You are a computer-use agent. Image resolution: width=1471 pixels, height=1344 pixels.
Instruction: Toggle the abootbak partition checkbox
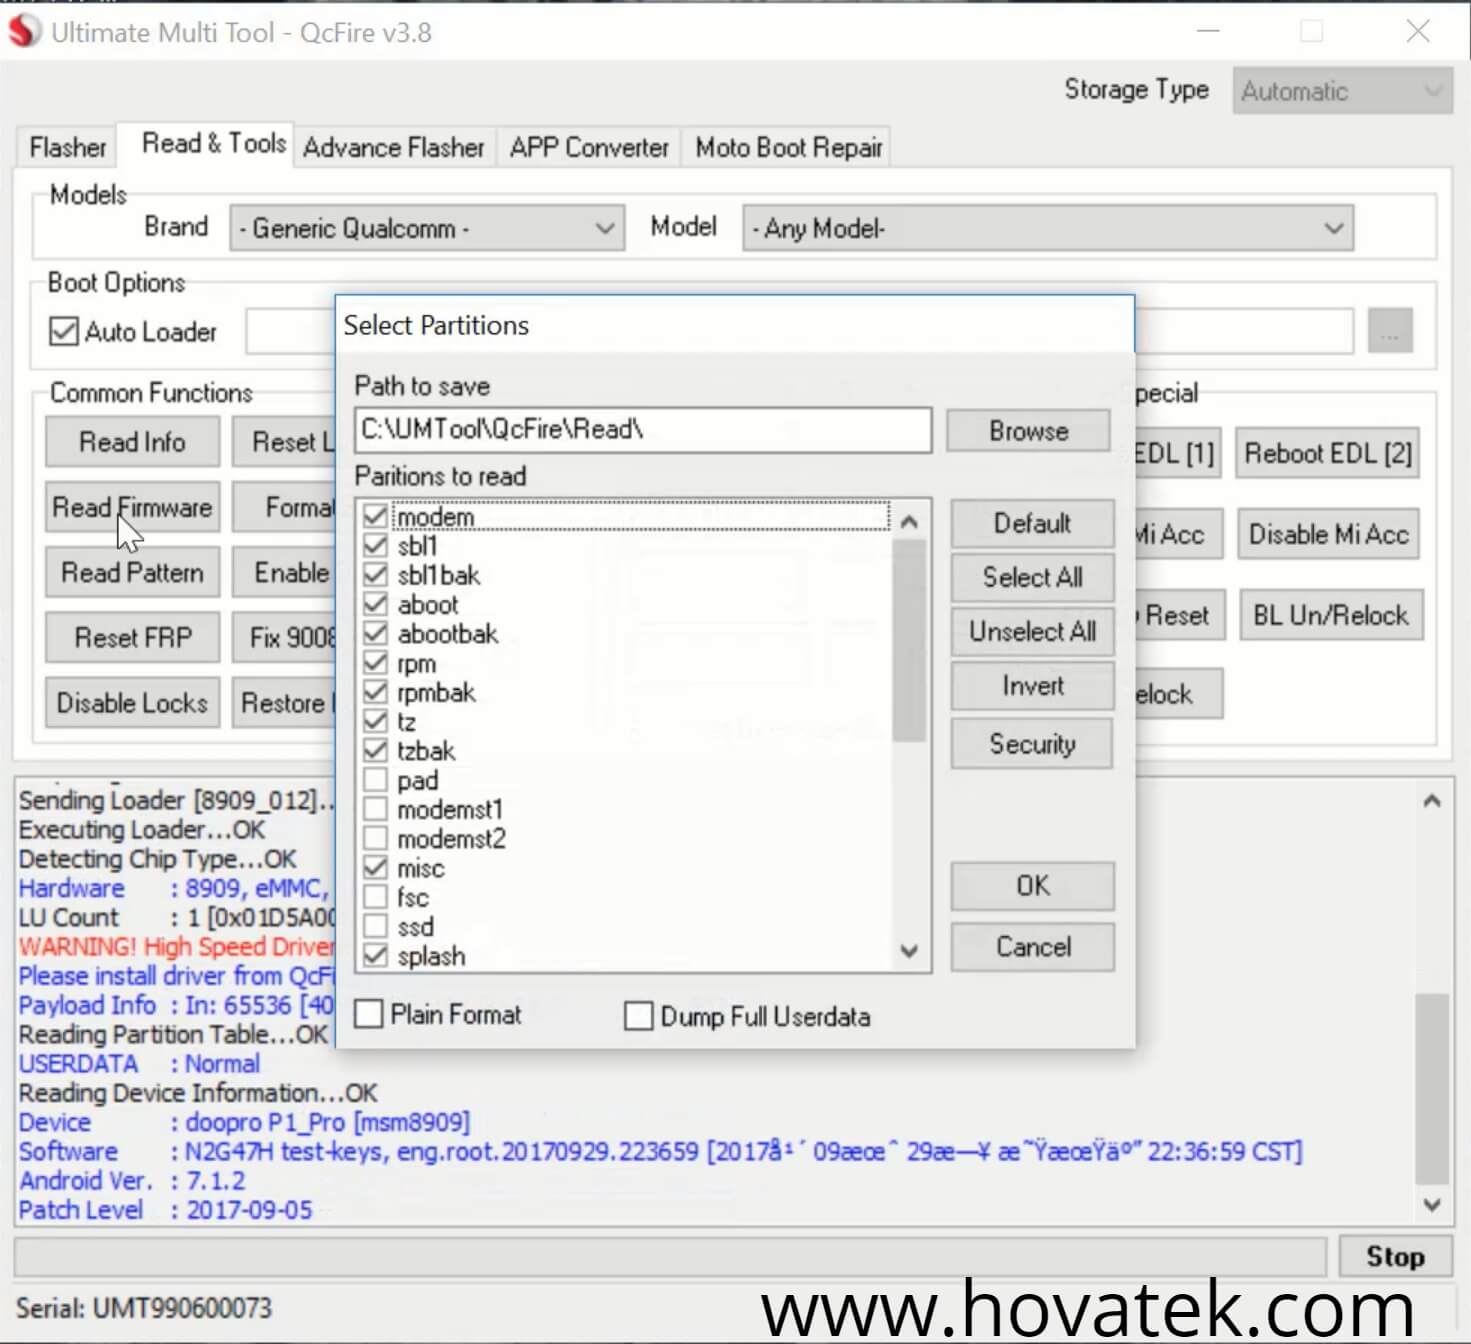(x=375, y=634)
